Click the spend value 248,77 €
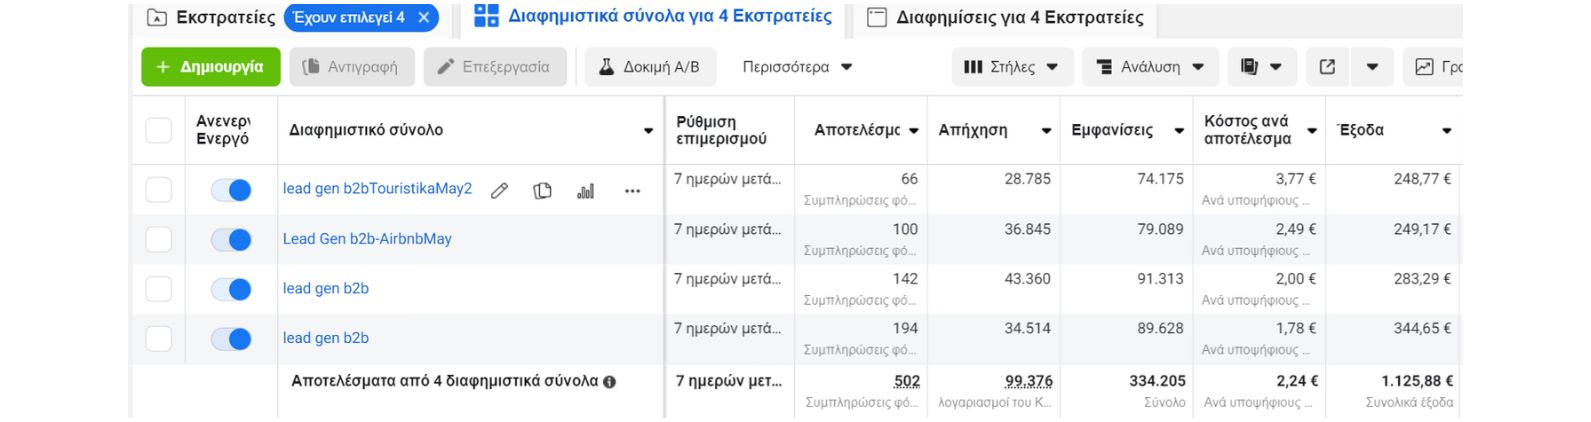Screen dimensions: 1591x422 tap(1422, 179)
